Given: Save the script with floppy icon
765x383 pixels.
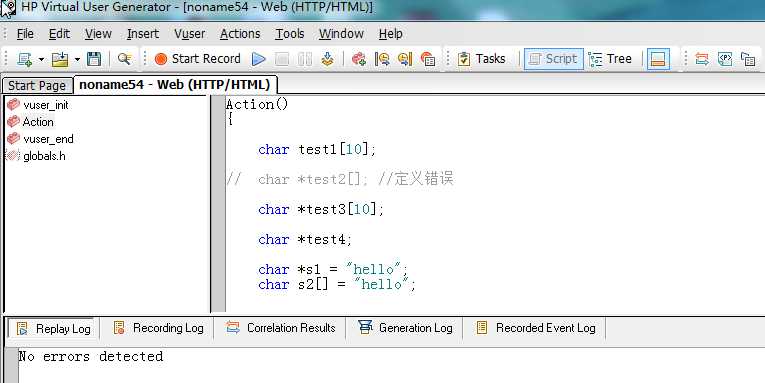Looking at the screenshot, I should point(94,59).
